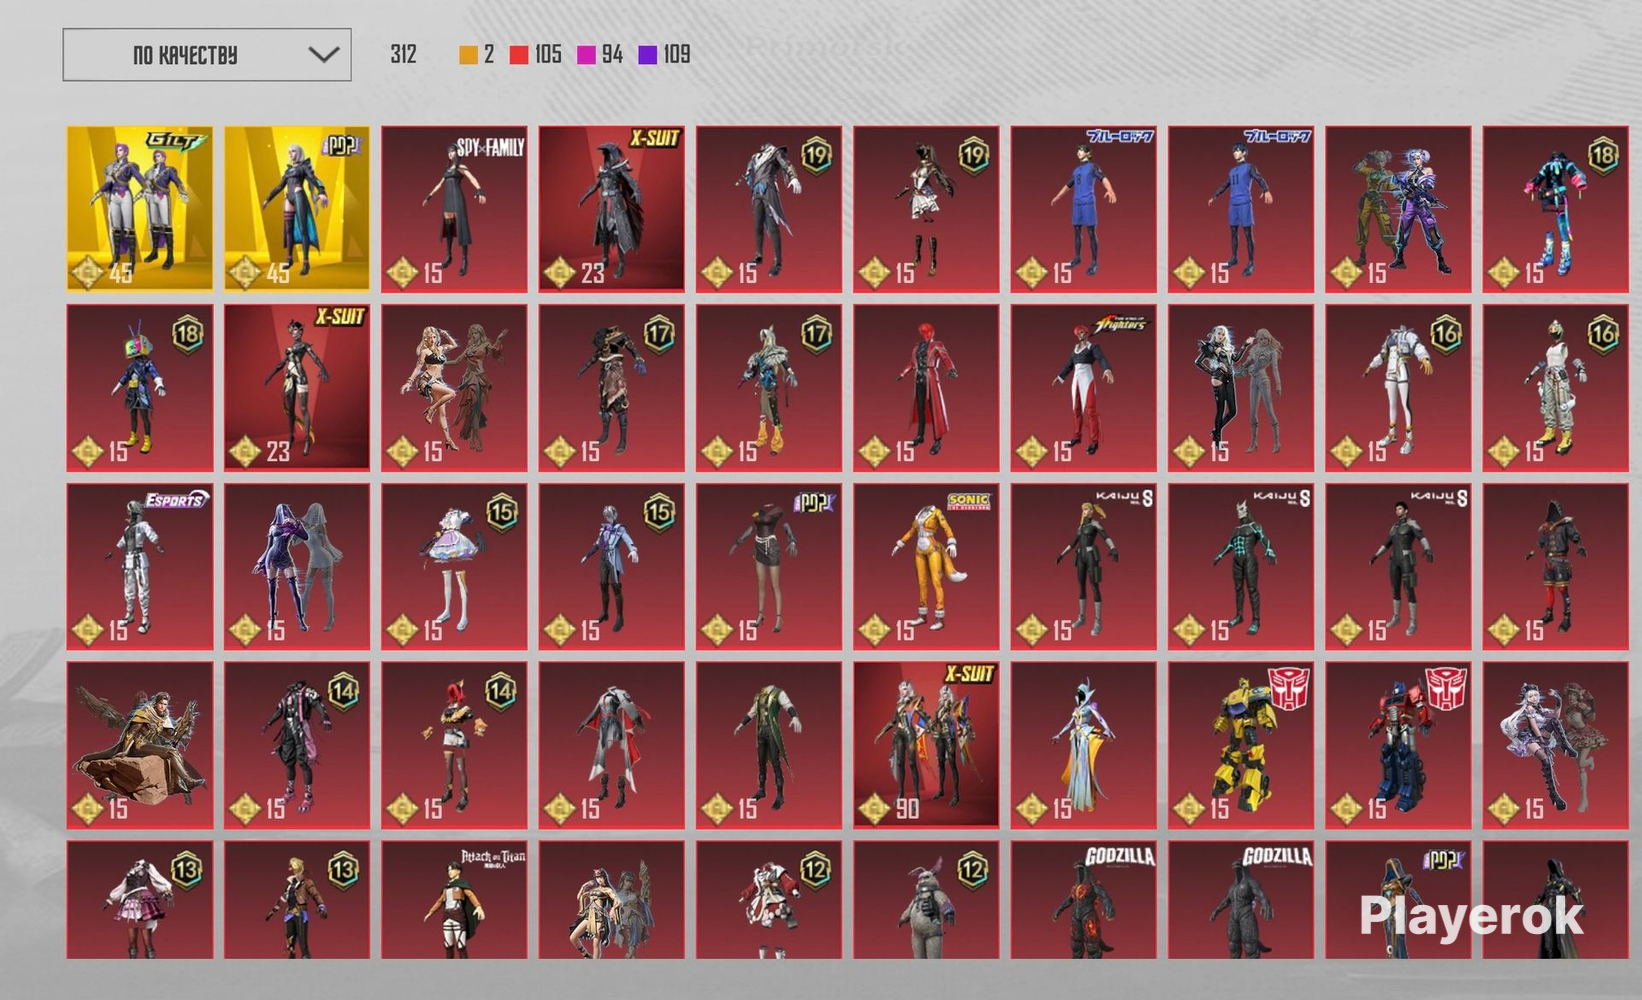Pick the blonde bikini duo outfit
The image size is (1642, 1000).
click(454, 388)
